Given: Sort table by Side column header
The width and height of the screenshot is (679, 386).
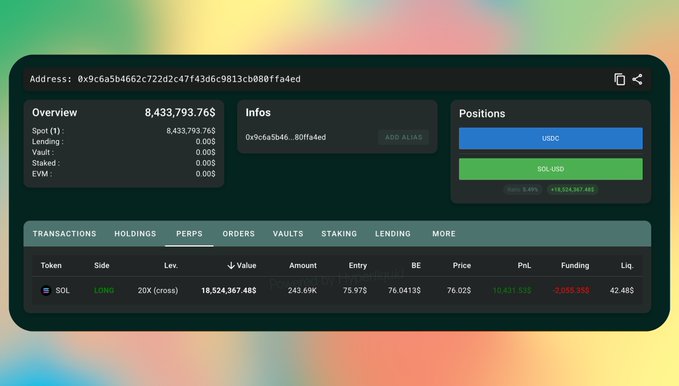Looking at the screenshot, I should [x=102, y=266].
